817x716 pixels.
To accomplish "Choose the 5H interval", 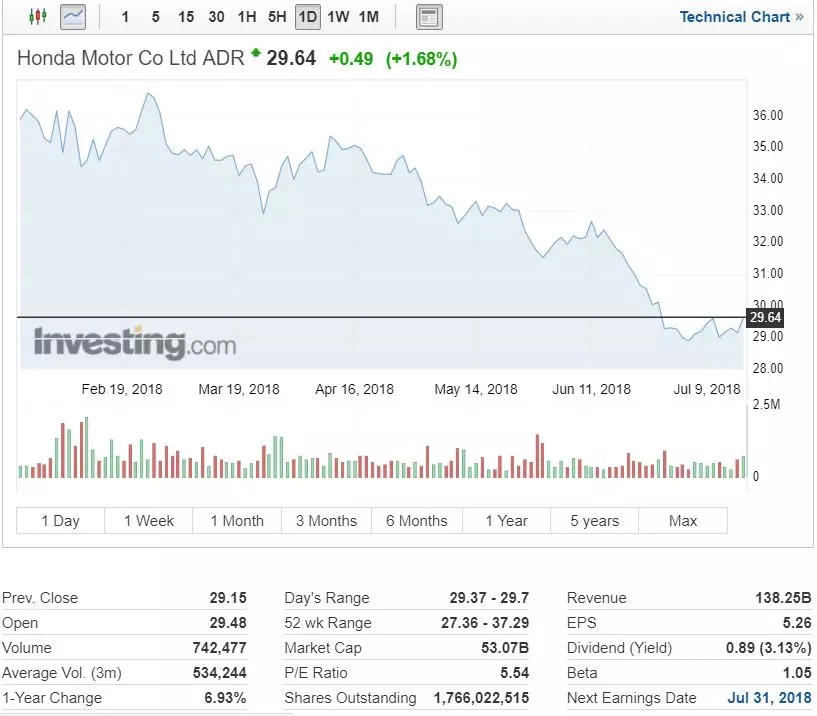I will coord(277,17).
